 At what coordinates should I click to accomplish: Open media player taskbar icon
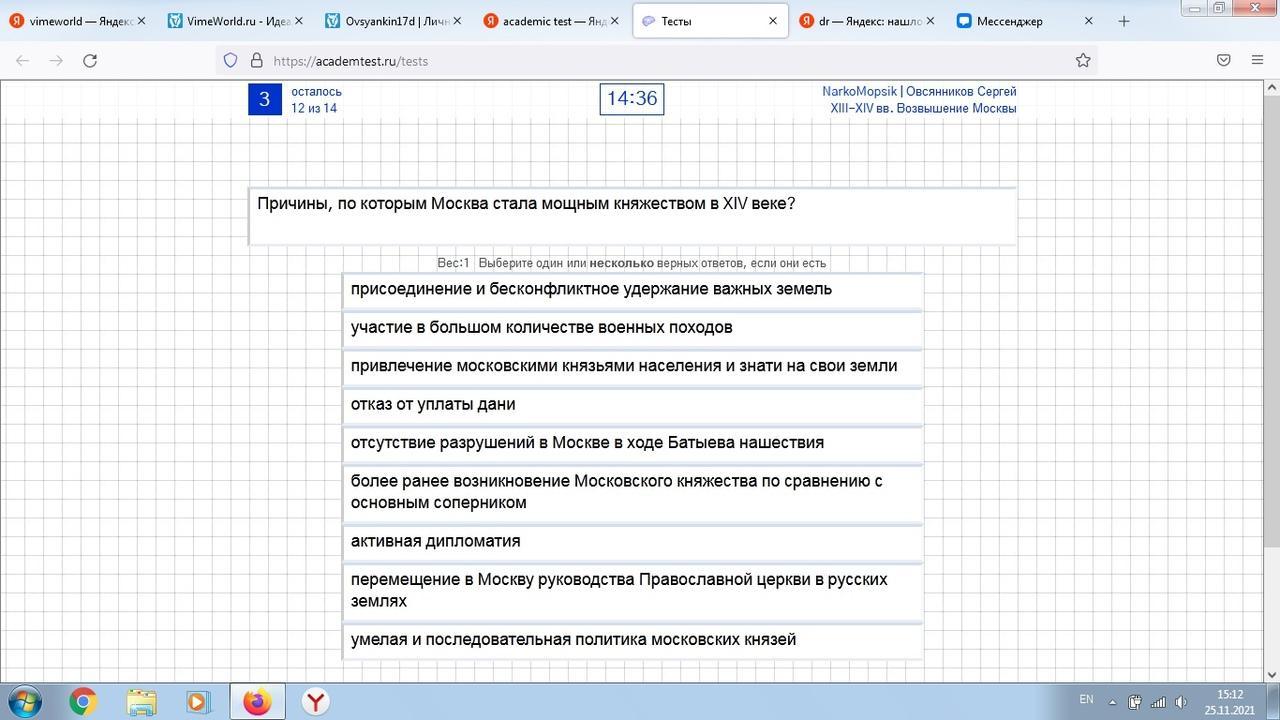(x=198, y=701)
